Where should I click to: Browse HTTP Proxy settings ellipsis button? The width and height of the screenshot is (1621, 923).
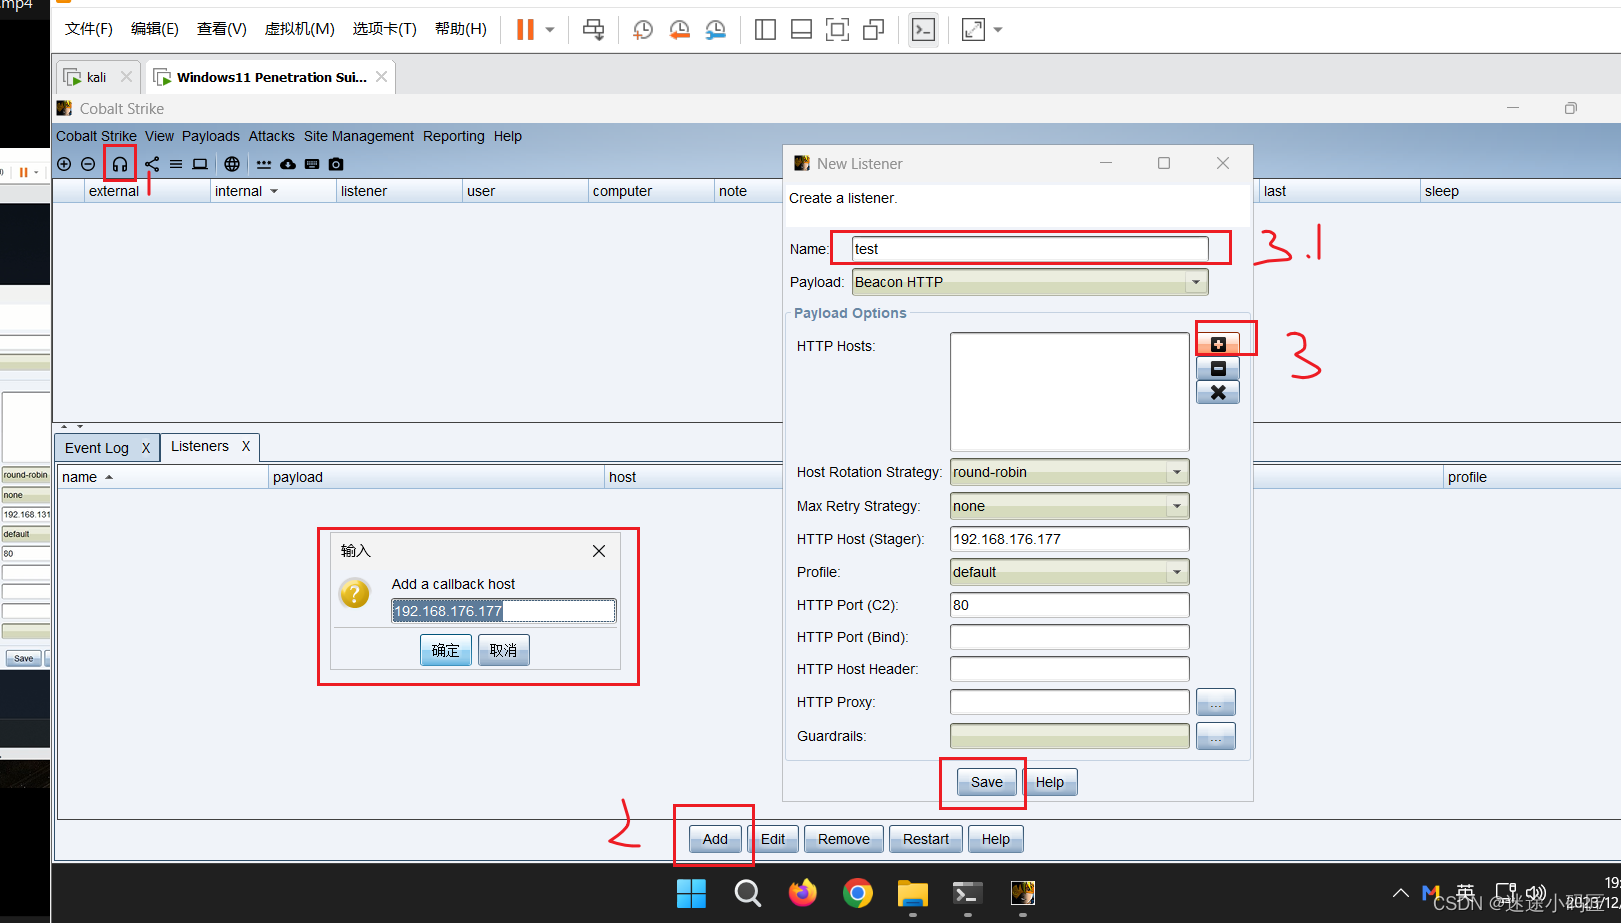1216,702
